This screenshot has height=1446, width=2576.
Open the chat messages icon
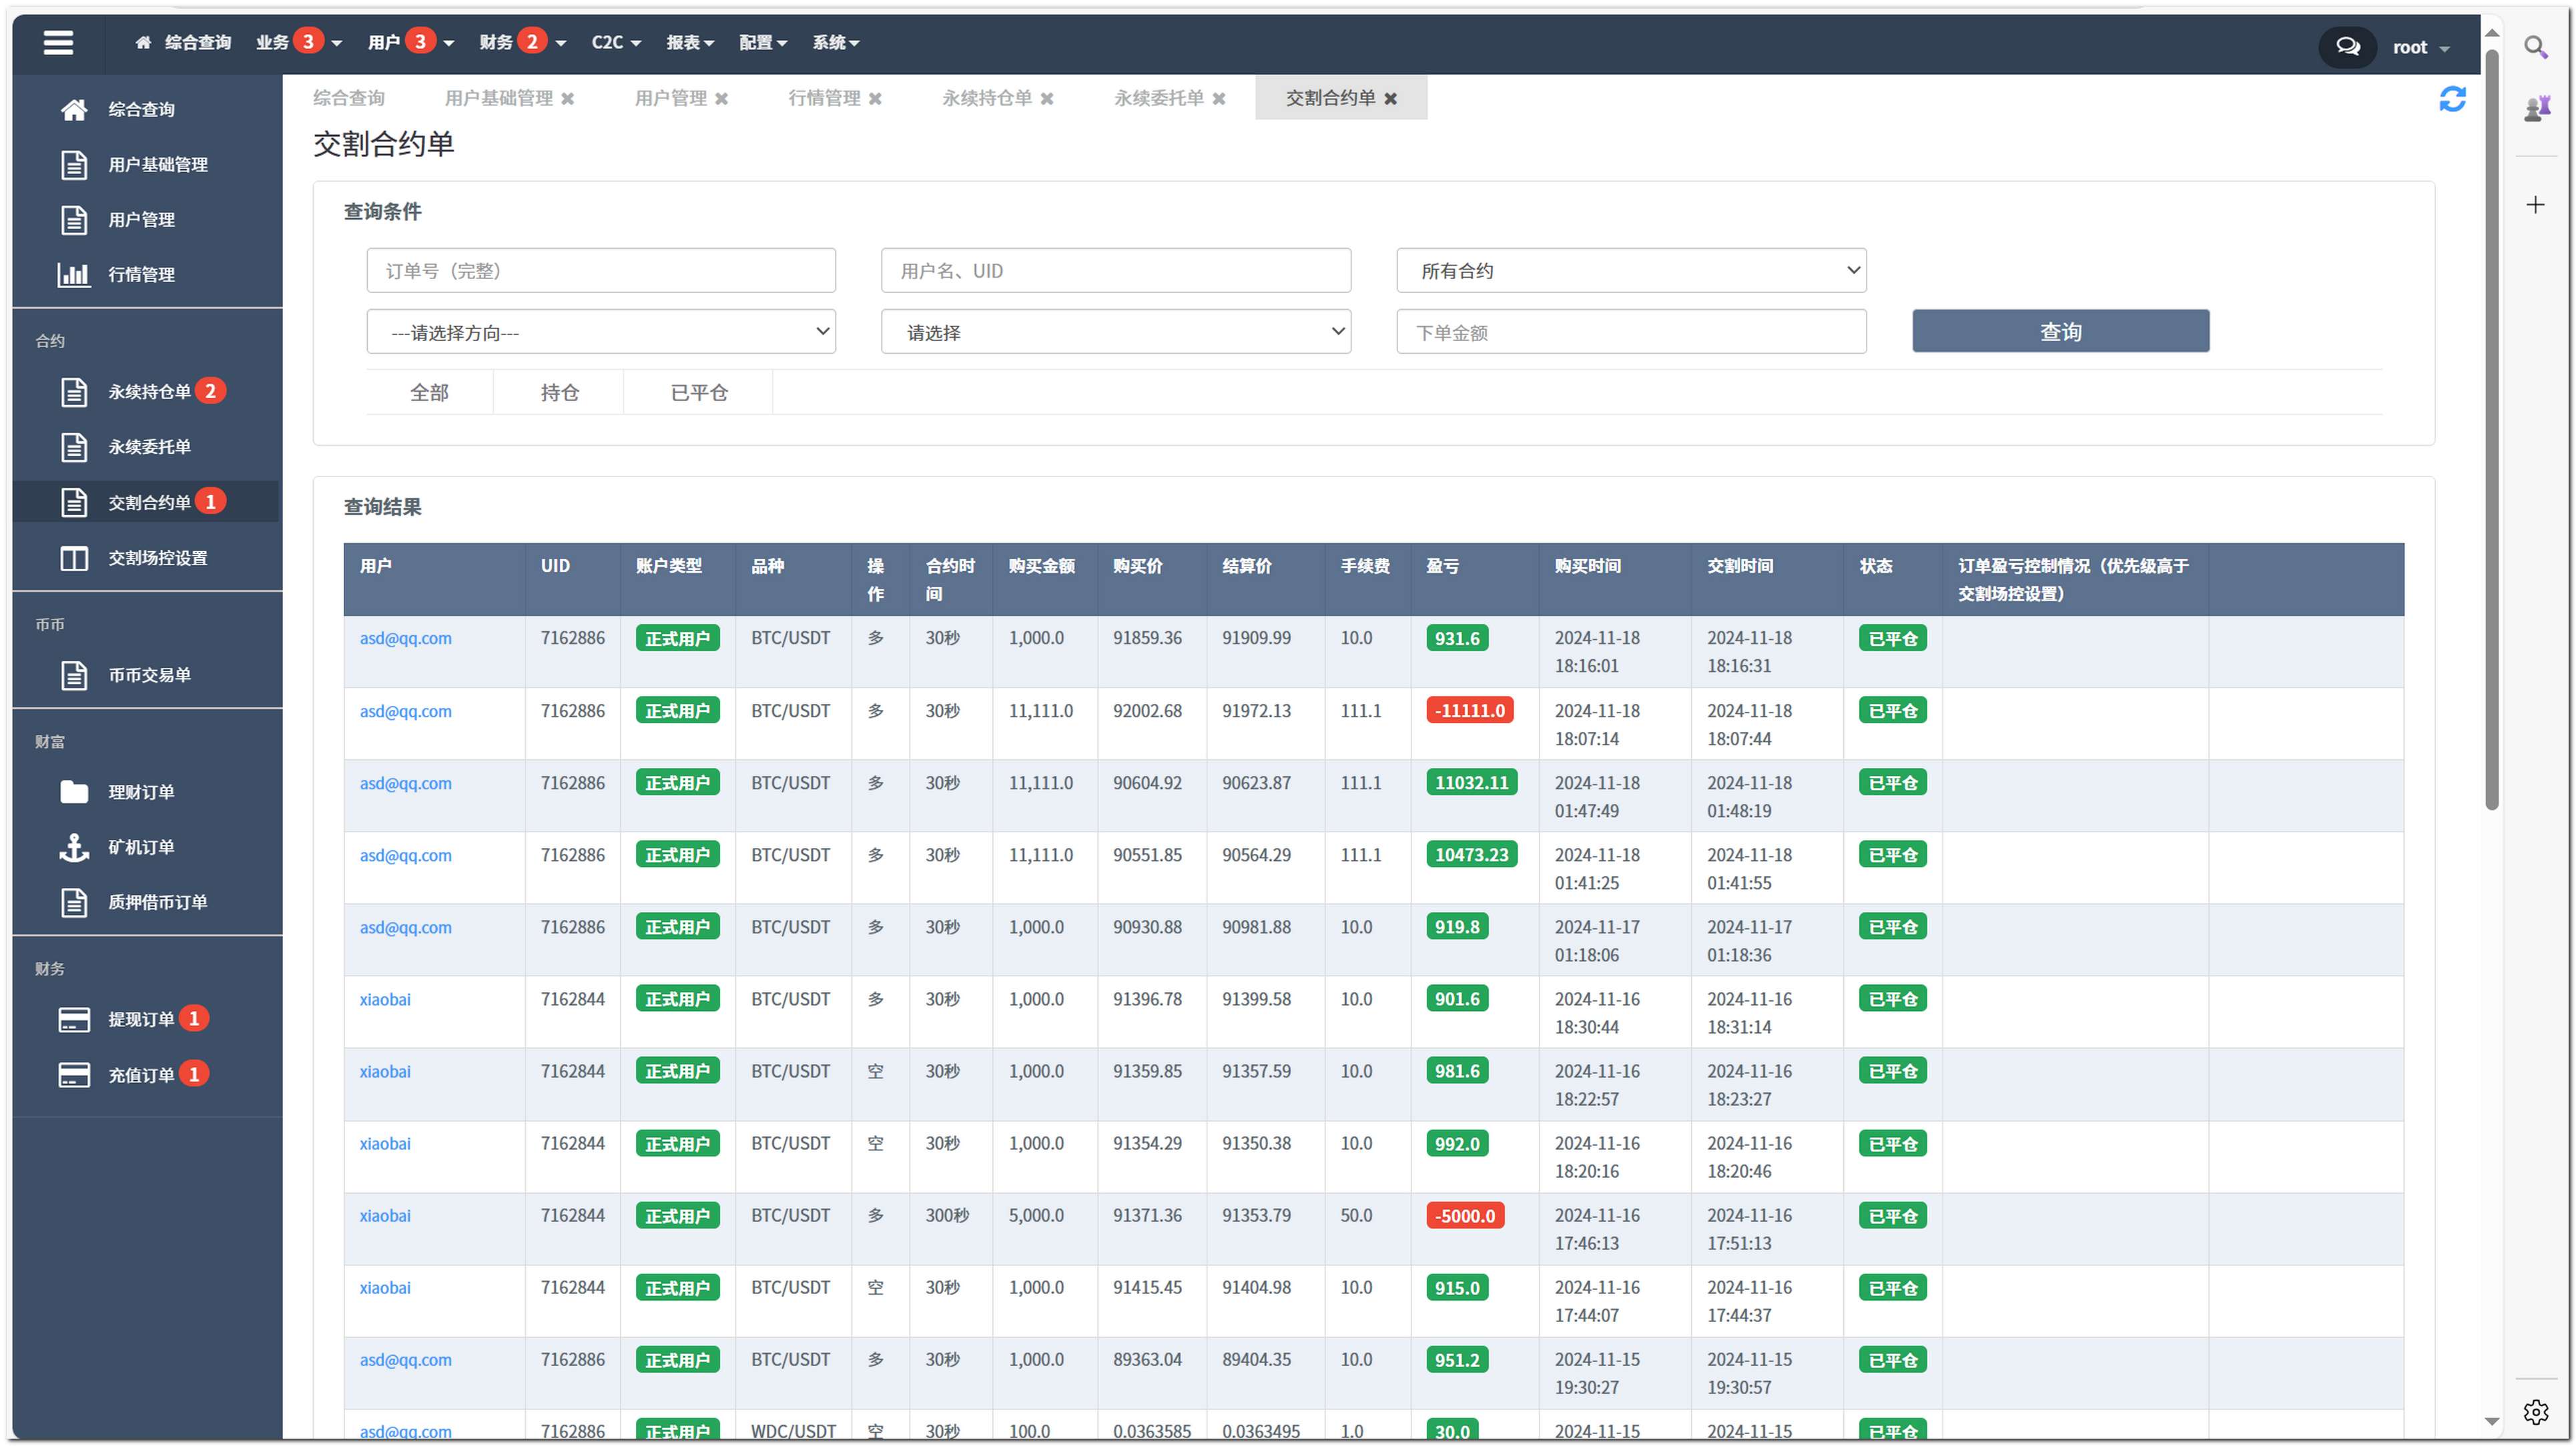2347,46
